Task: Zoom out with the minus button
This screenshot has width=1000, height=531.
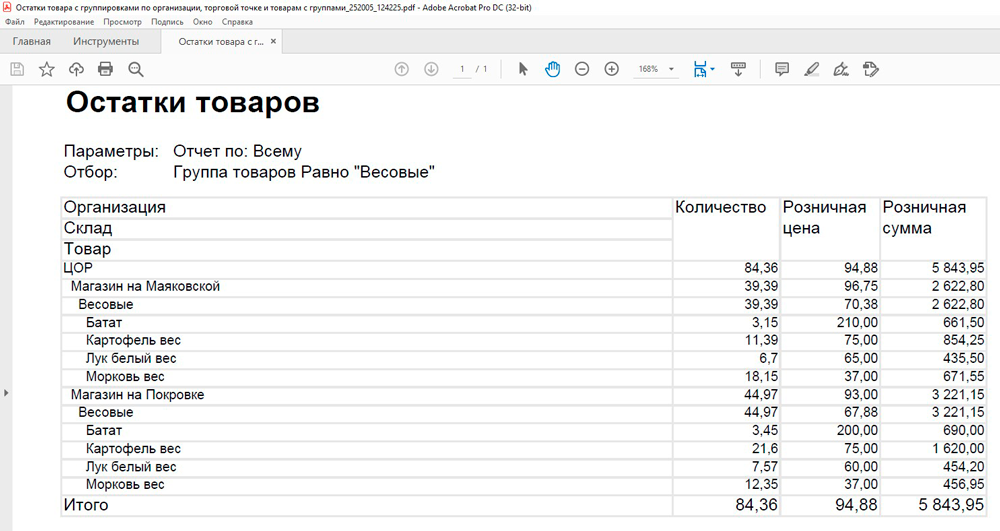Action: point(582,69)
